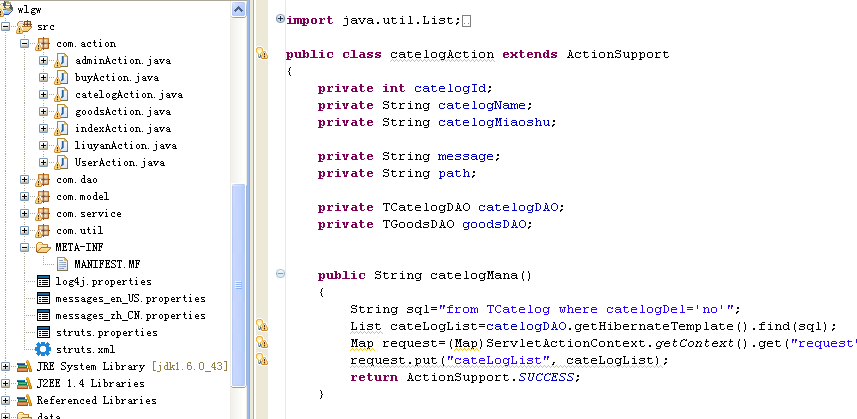857x419 pixels.
Task: Click 'catelogAction' class name in editor
Action: (442, 54)
